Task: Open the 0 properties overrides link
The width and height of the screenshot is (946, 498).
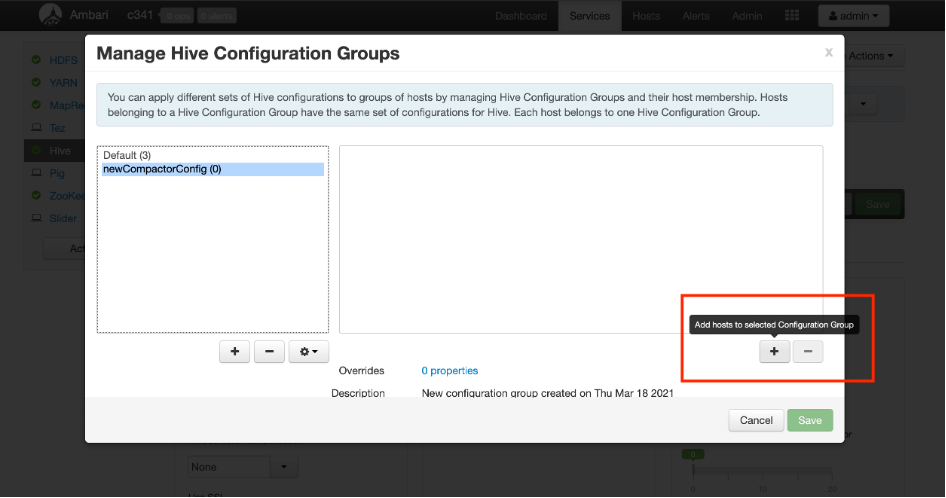Action: [449, 371]
